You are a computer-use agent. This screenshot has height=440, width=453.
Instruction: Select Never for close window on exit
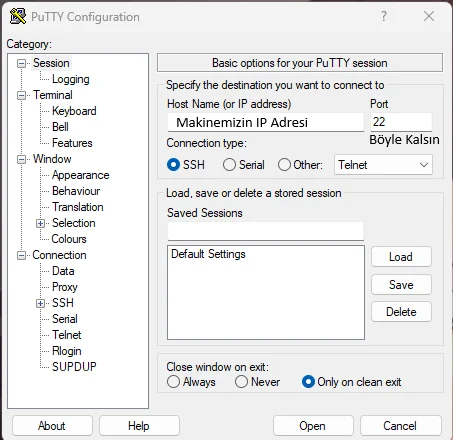pyautogui.click(x=241, y=382)
